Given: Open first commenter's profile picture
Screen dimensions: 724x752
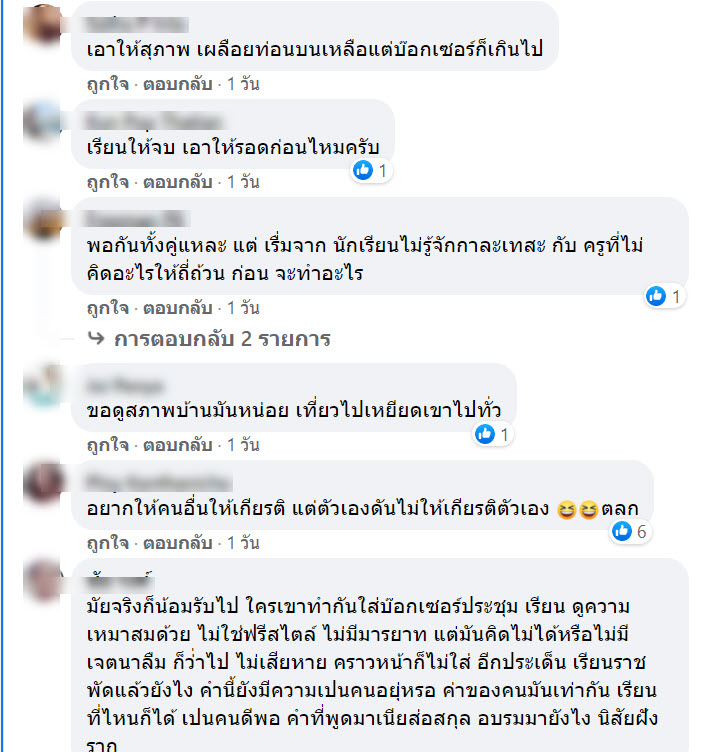Looking at the screenshot, I should [x=43, y=24].
